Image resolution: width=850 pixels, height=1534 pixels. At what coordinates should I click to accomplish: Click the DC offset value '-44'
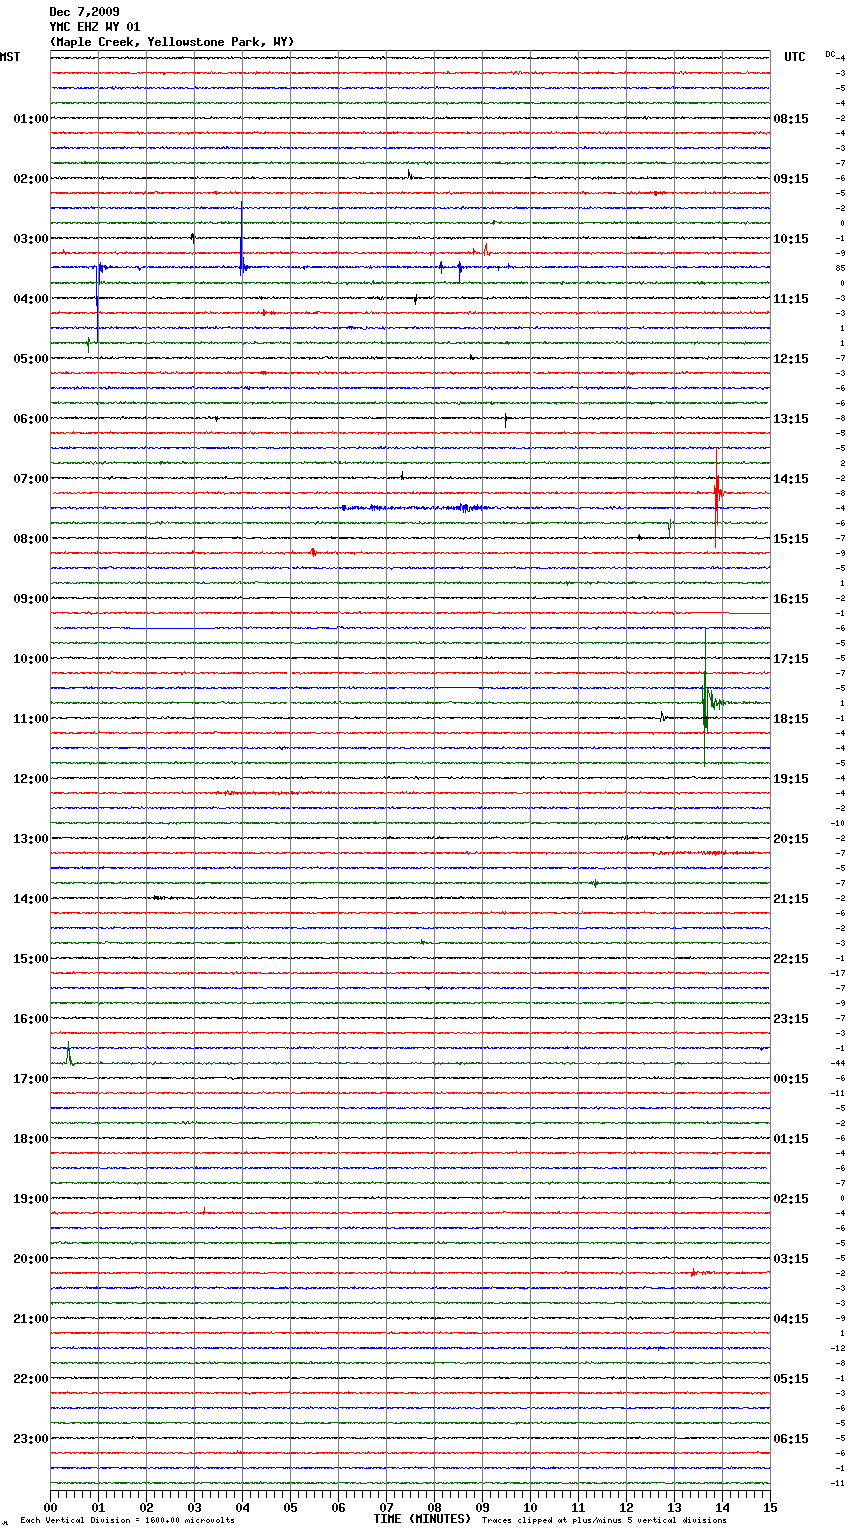(x=840, y=1063)
